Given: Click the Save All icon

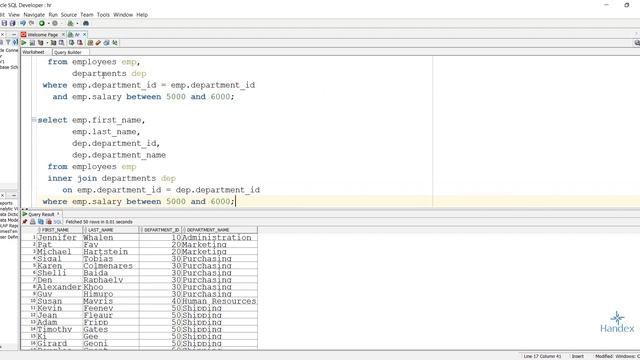Looking at the screenshot, I should pos(13,23).
